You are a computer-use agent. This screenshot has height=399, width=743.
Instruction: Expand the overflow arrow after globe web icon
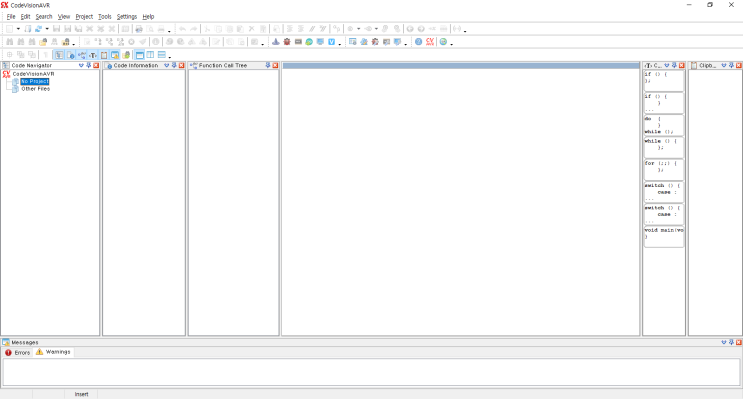pos(452,44)
